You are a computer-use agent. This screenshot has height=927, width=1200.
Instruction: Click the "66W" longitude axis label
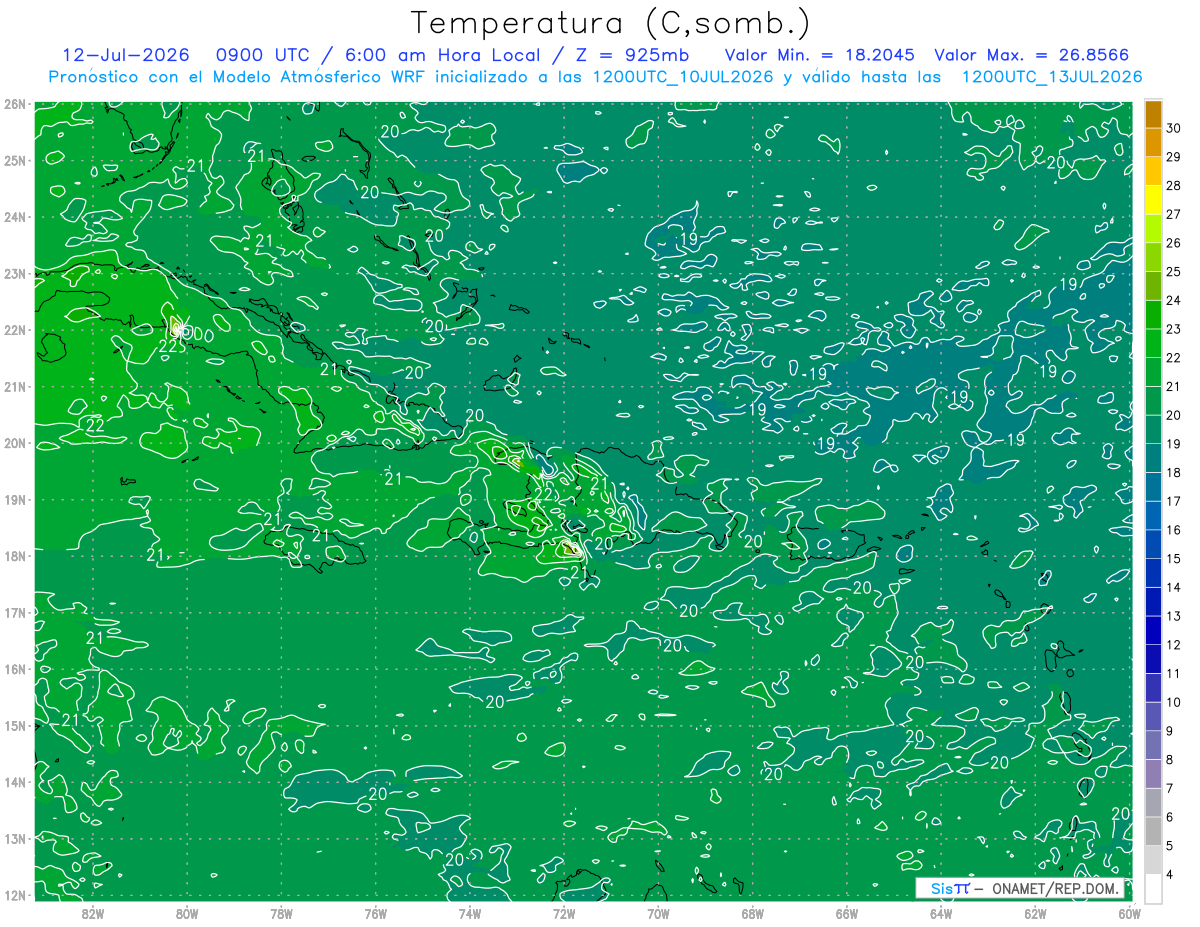(x=846, y=913)
